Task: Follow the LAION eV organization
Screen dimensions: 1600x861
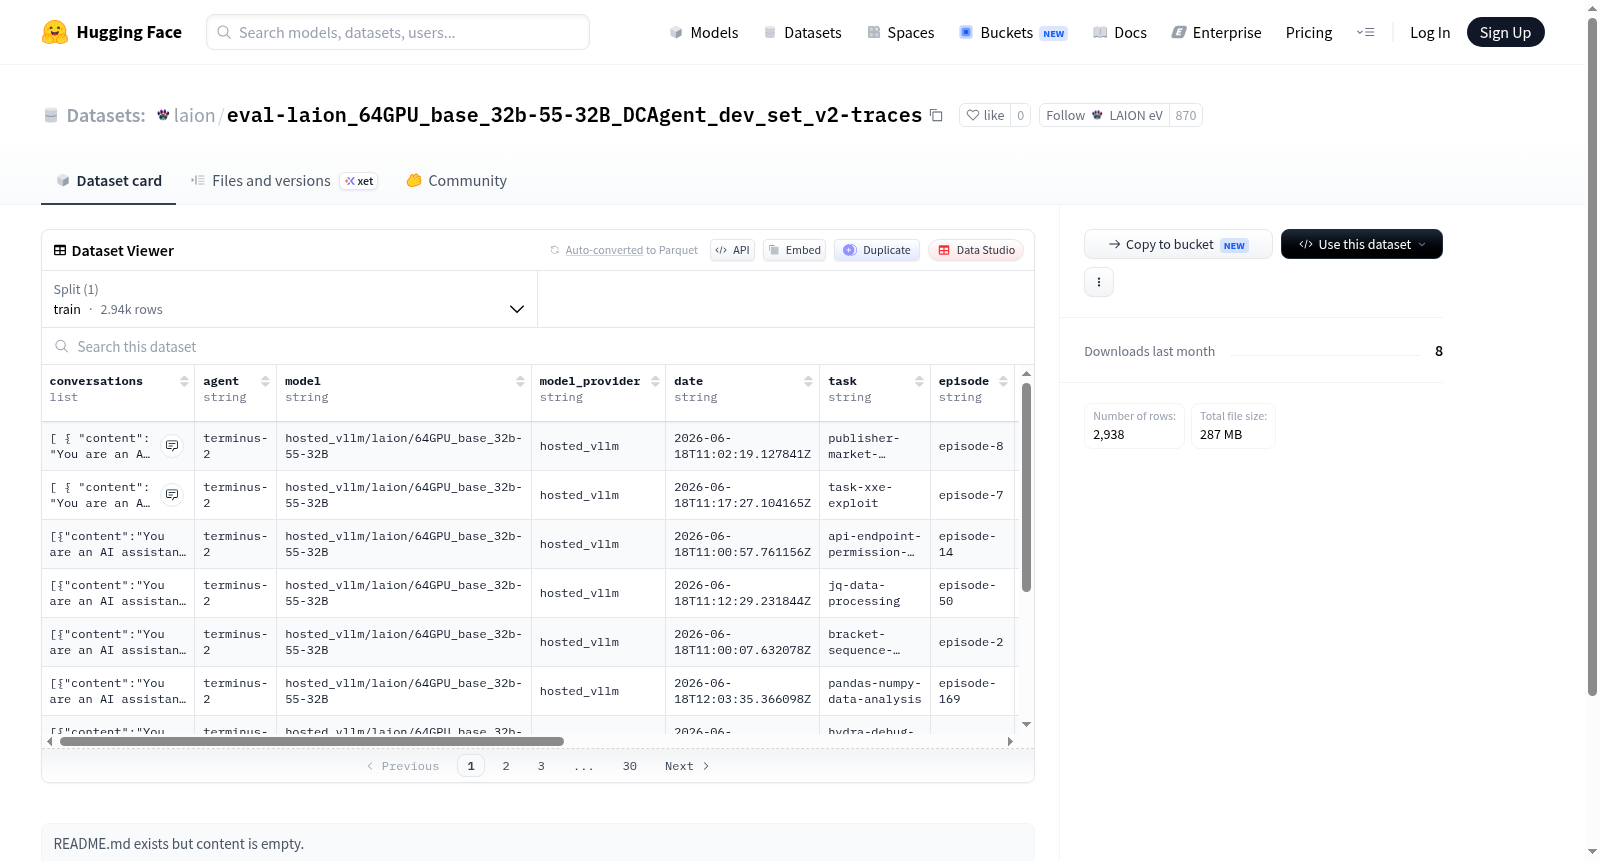Action: [1104, 115]
